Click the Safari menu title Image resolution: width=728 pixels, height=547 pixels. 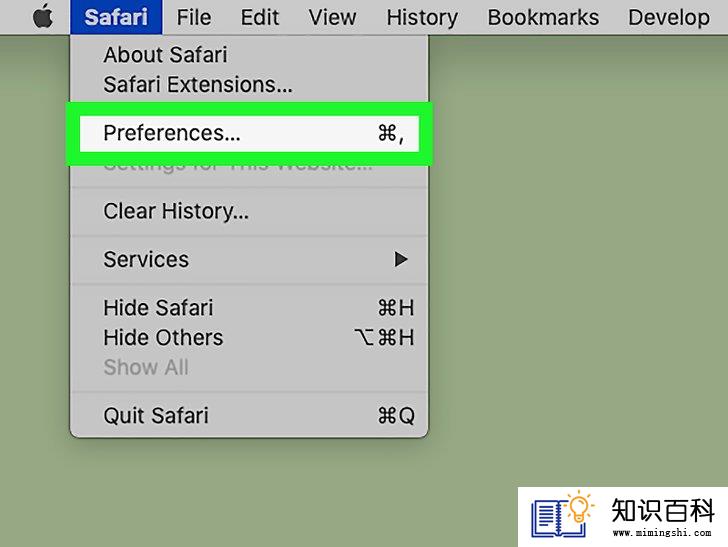pos(116,17)
